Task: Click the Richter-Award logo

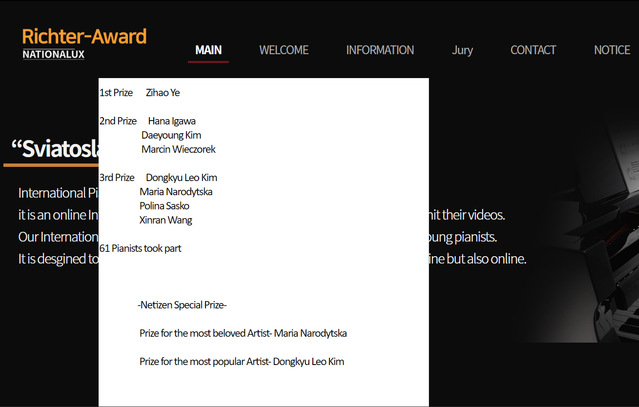Action: coord(84,37)
